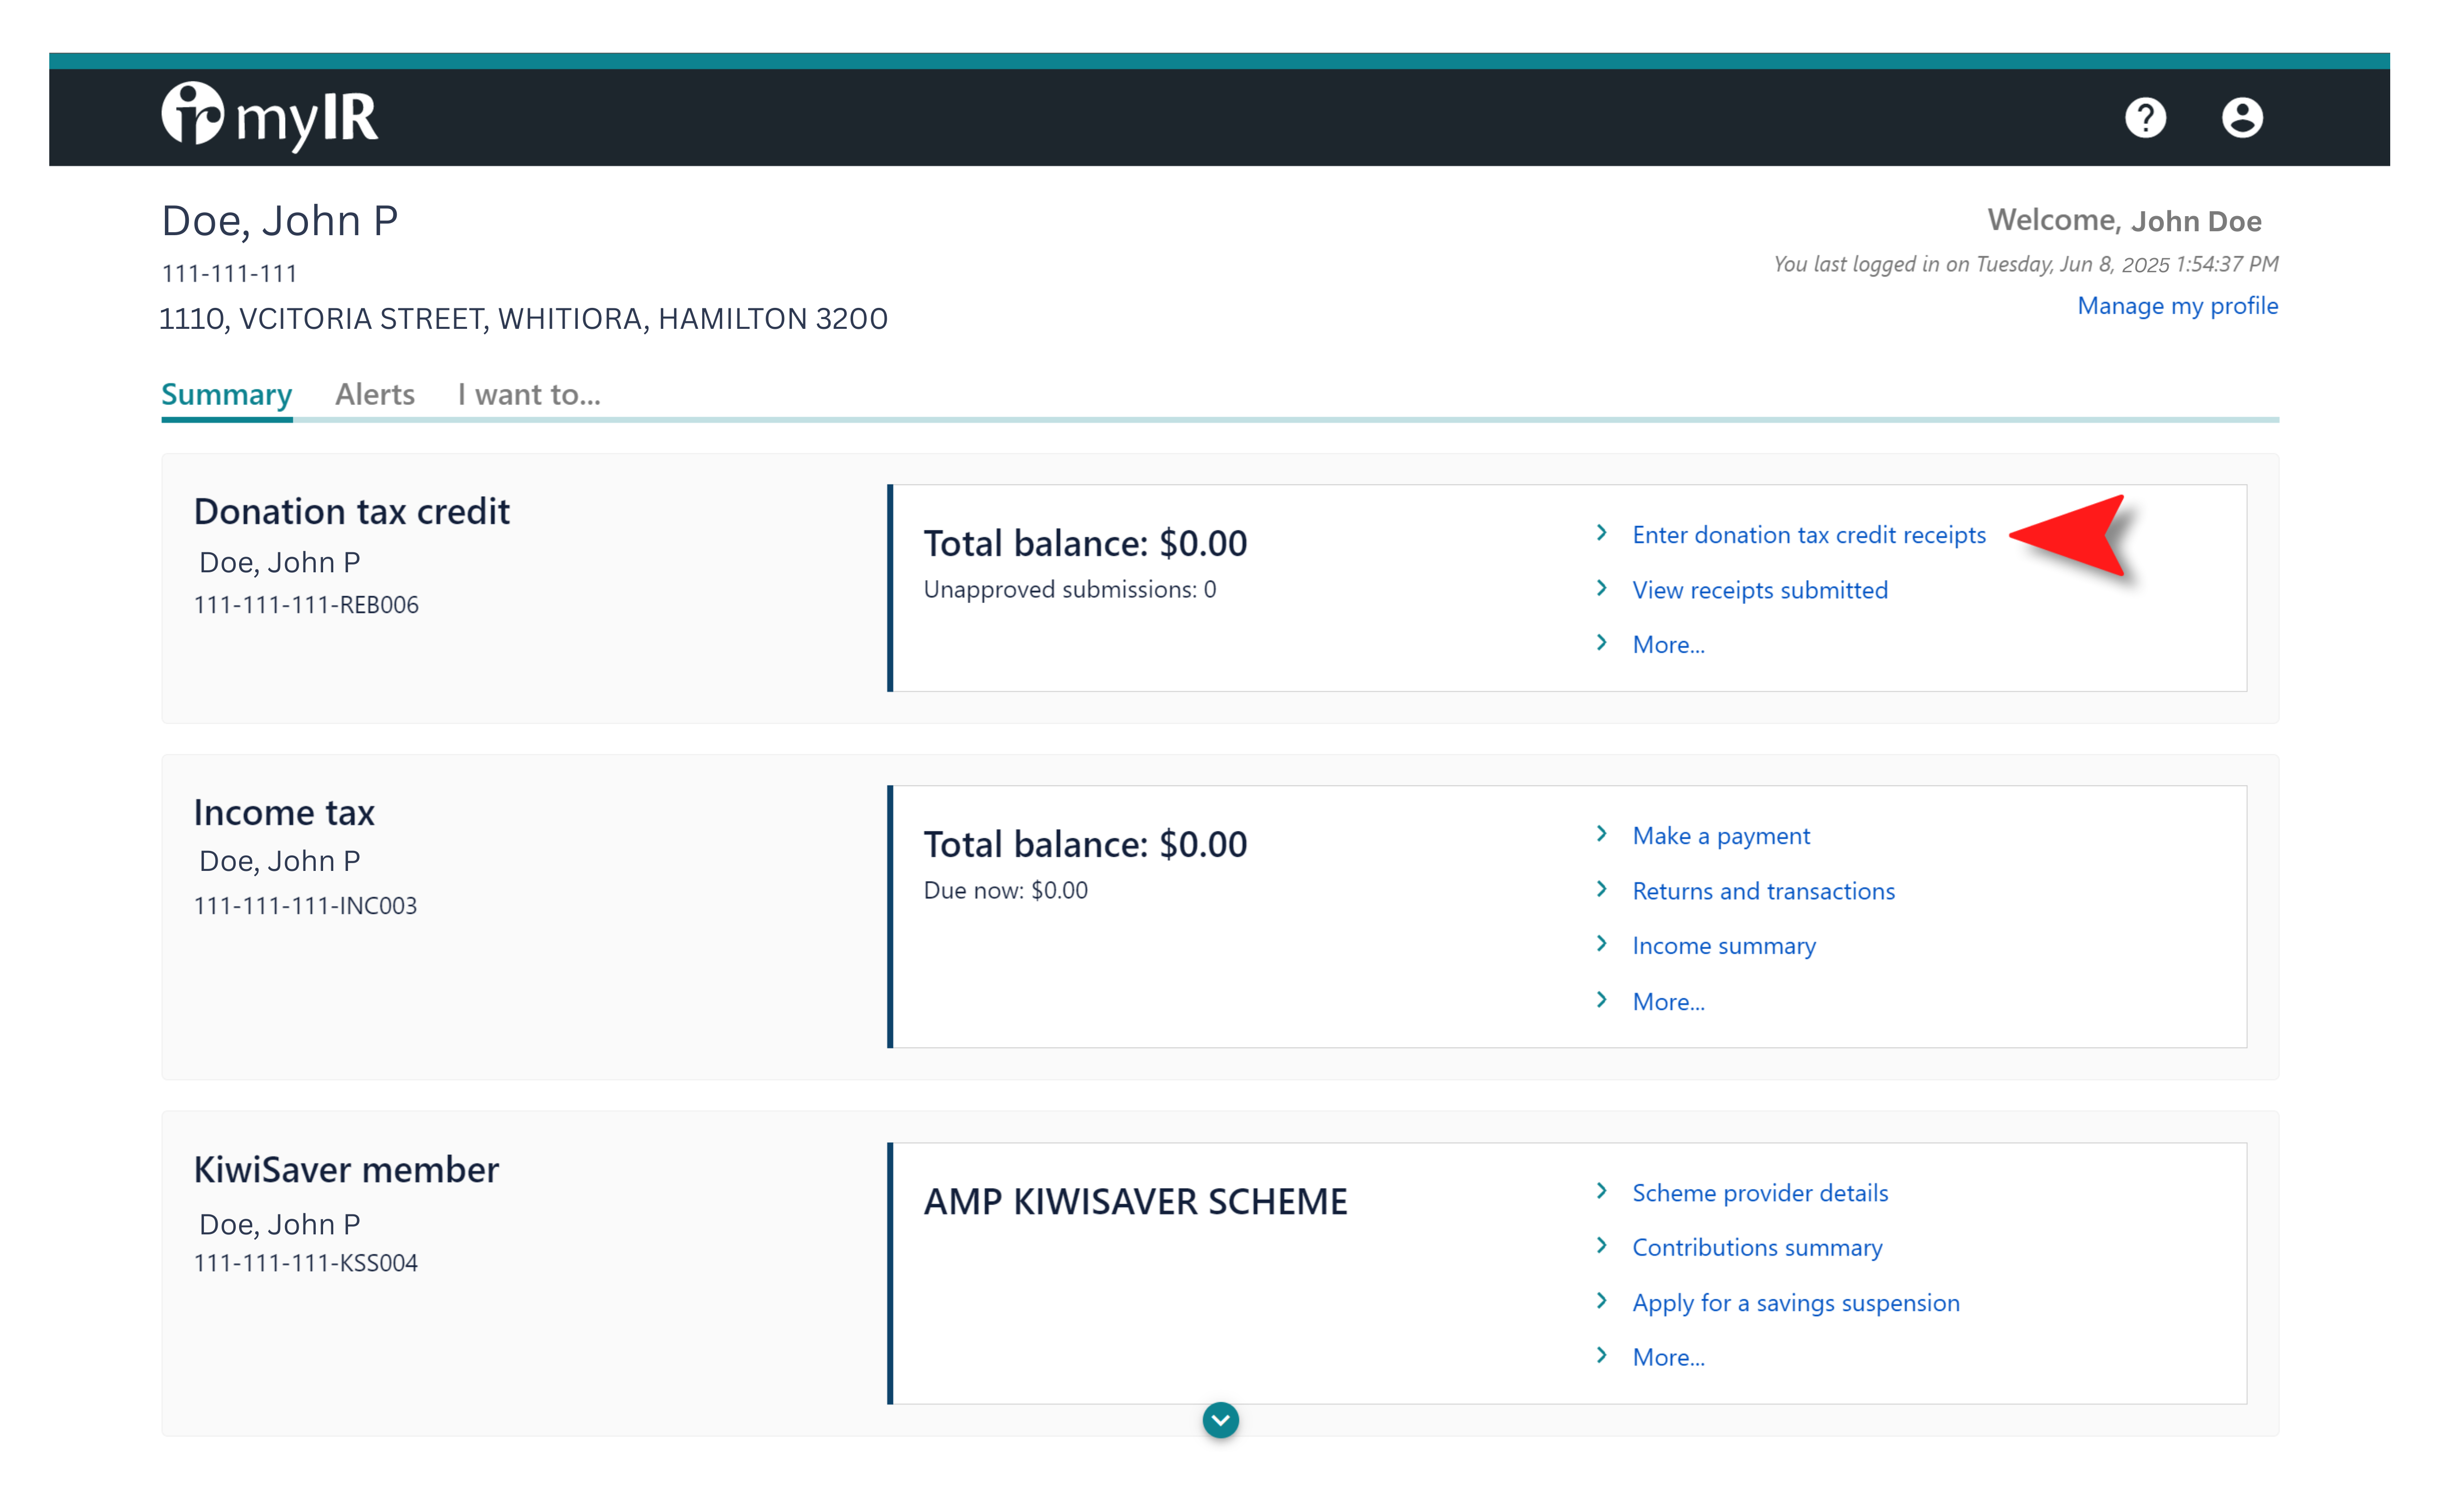The image size is (2440, 1512).
Task: Click the Donation tax credit heading
Action: (351, 511)
